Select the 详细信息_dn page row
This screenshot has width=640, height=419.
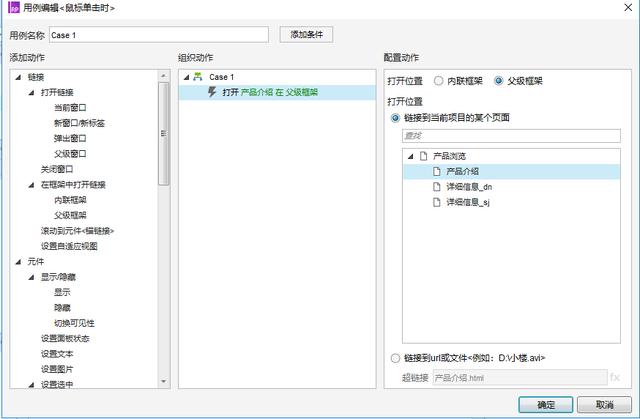click(x=511, y=187)
